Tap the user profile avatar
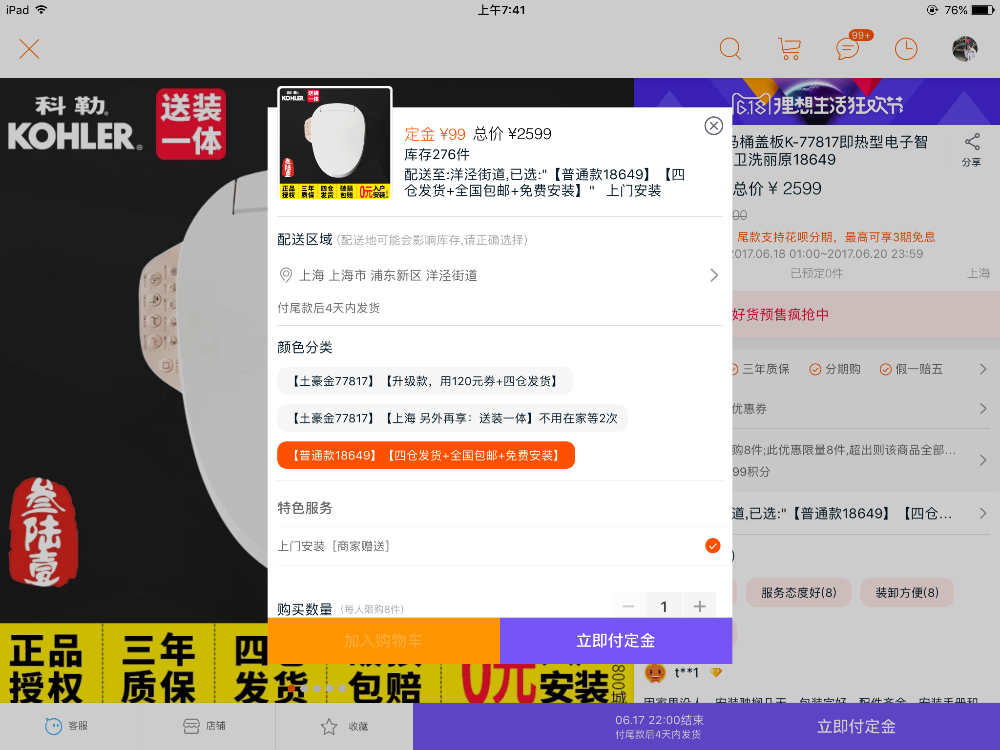Image resolution: width=1000 pixels, height=750 pixels. point(964,49)
